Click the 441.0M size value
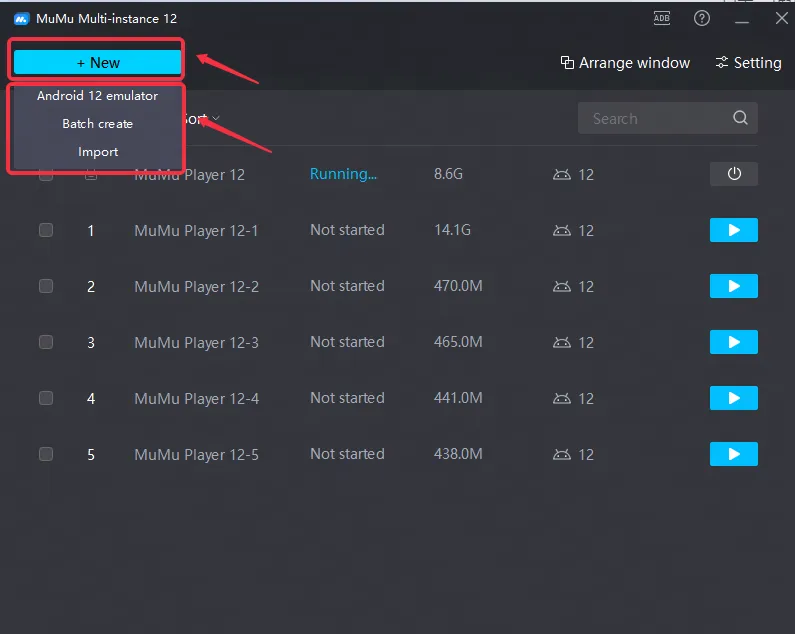Image resolution: width=795 pixels, height=634 pixels. (x=458, y=398)
